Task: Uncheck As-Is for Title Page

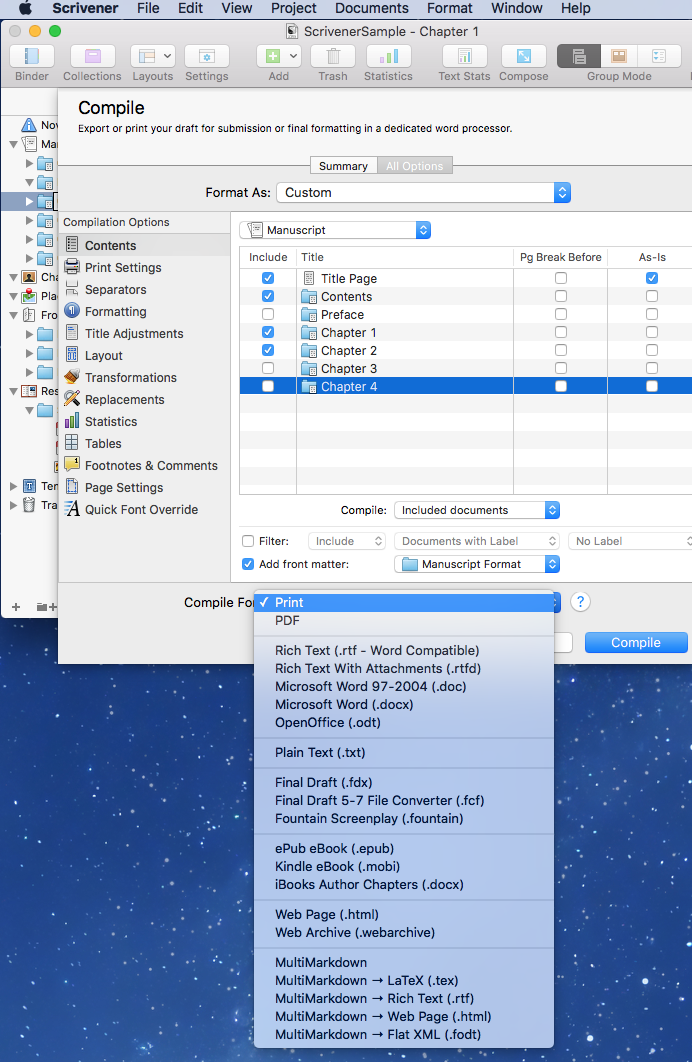Action: tap(651, 278)
